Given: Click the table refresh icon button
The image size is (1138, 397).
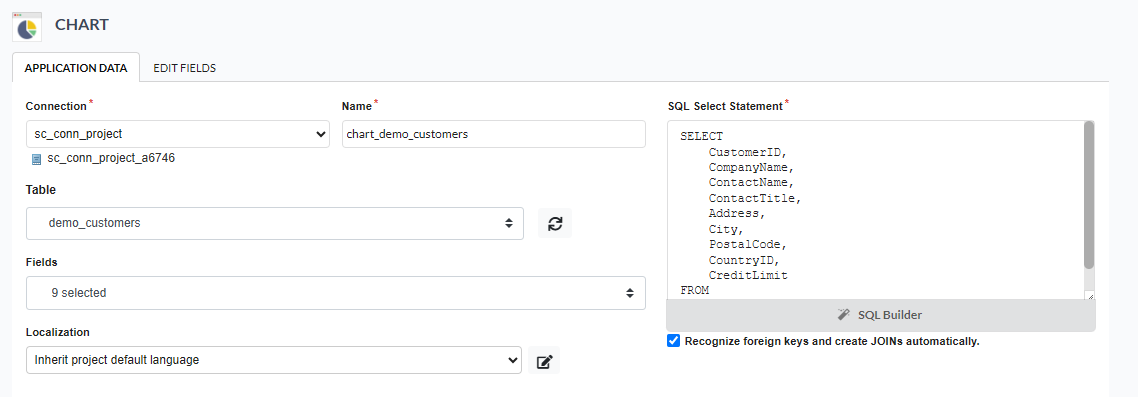Looking at the screenshot, I should [555, 224].
